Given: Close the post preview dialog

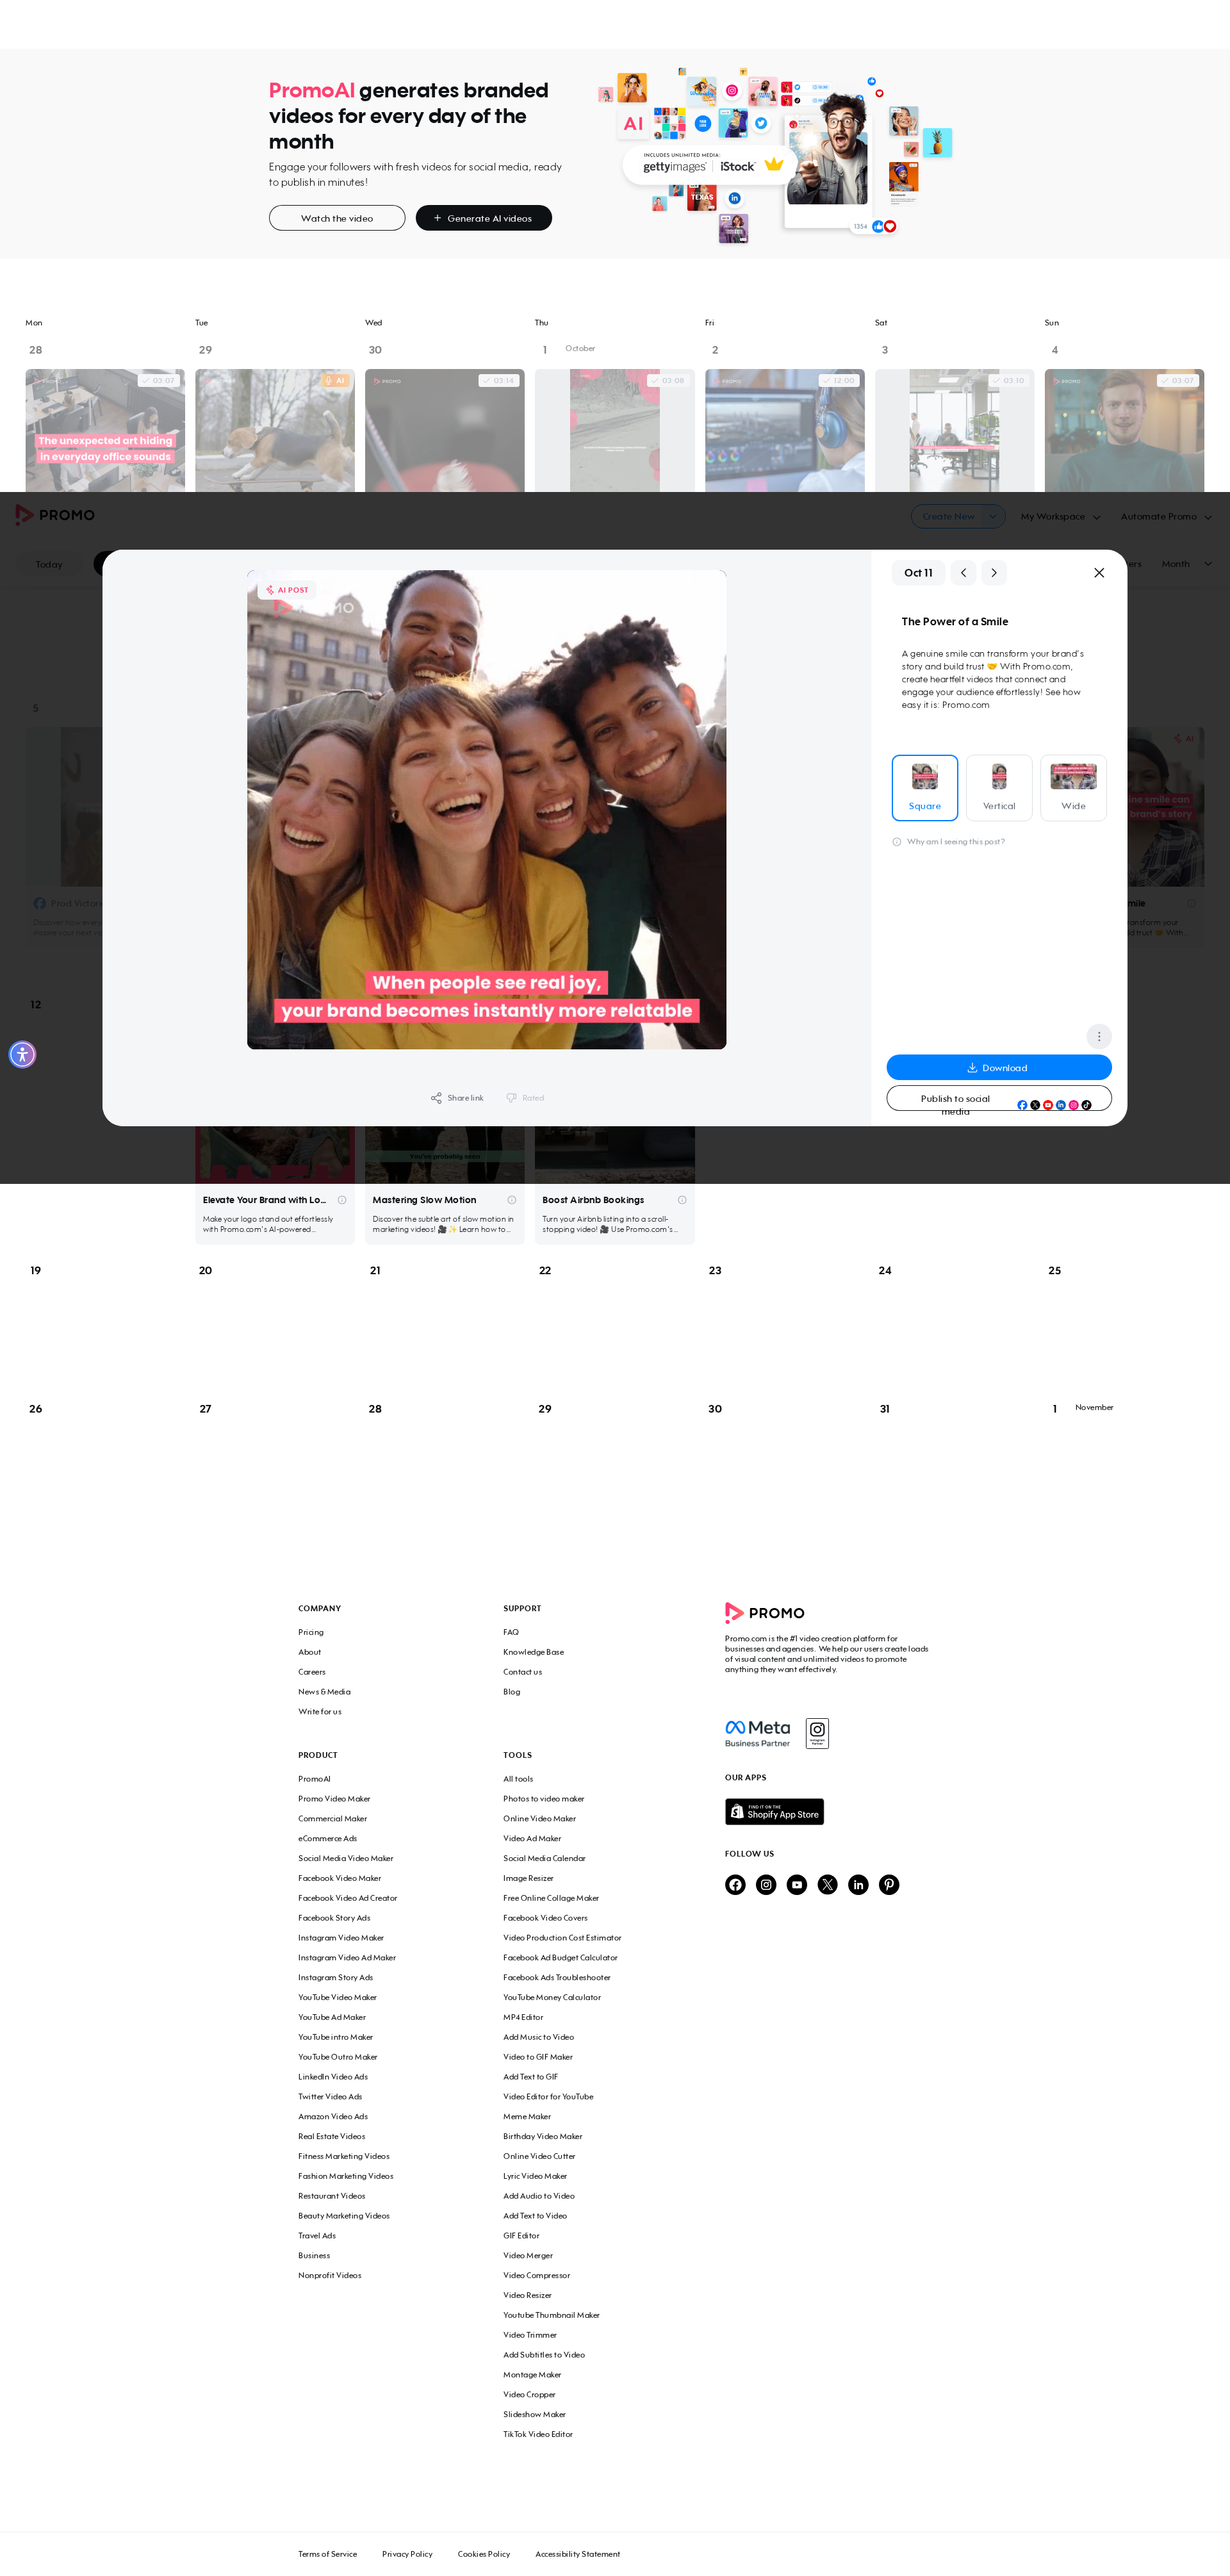Looking at the screenshot, I should (1099, 573).
